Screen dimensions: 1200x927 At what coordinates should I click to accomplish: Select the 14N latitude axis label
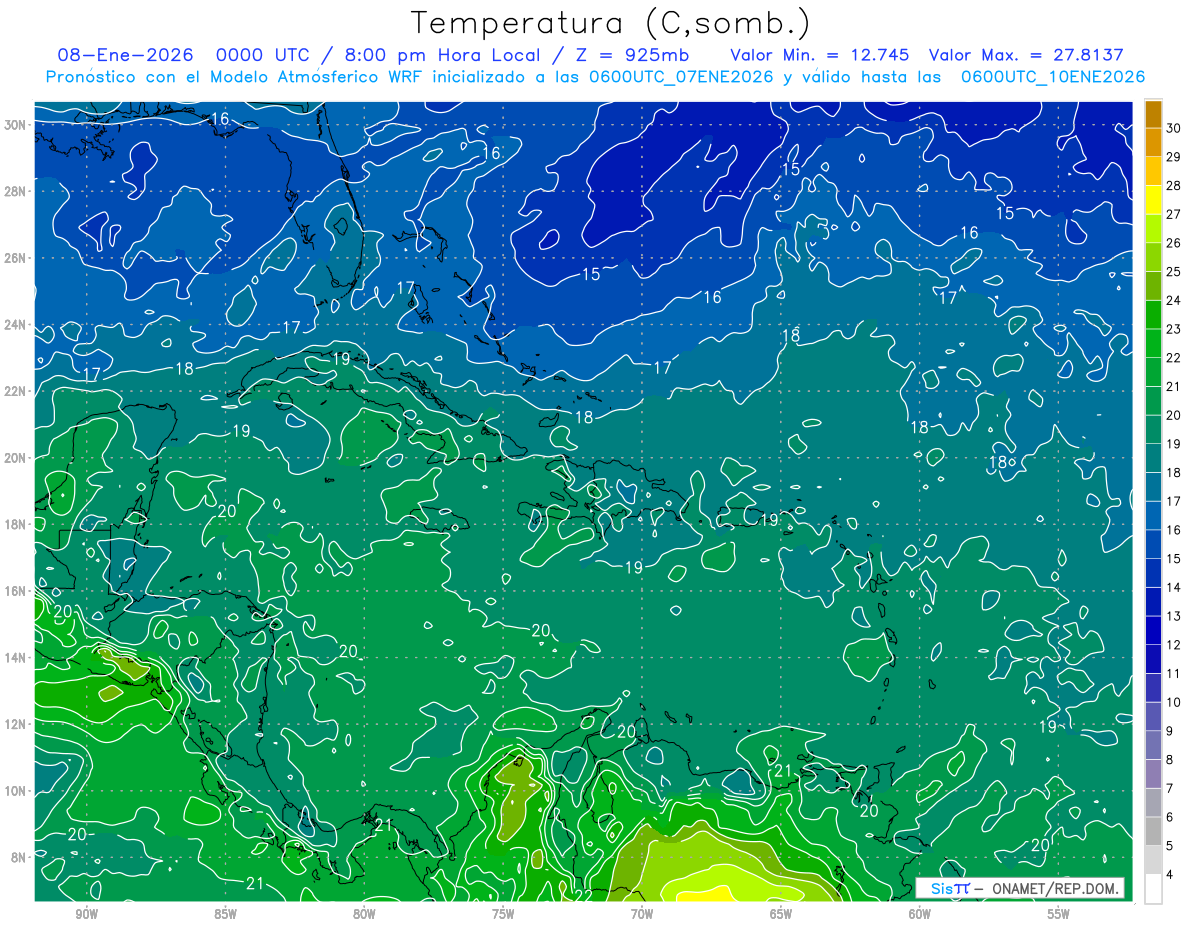click(x=17, y=657)
